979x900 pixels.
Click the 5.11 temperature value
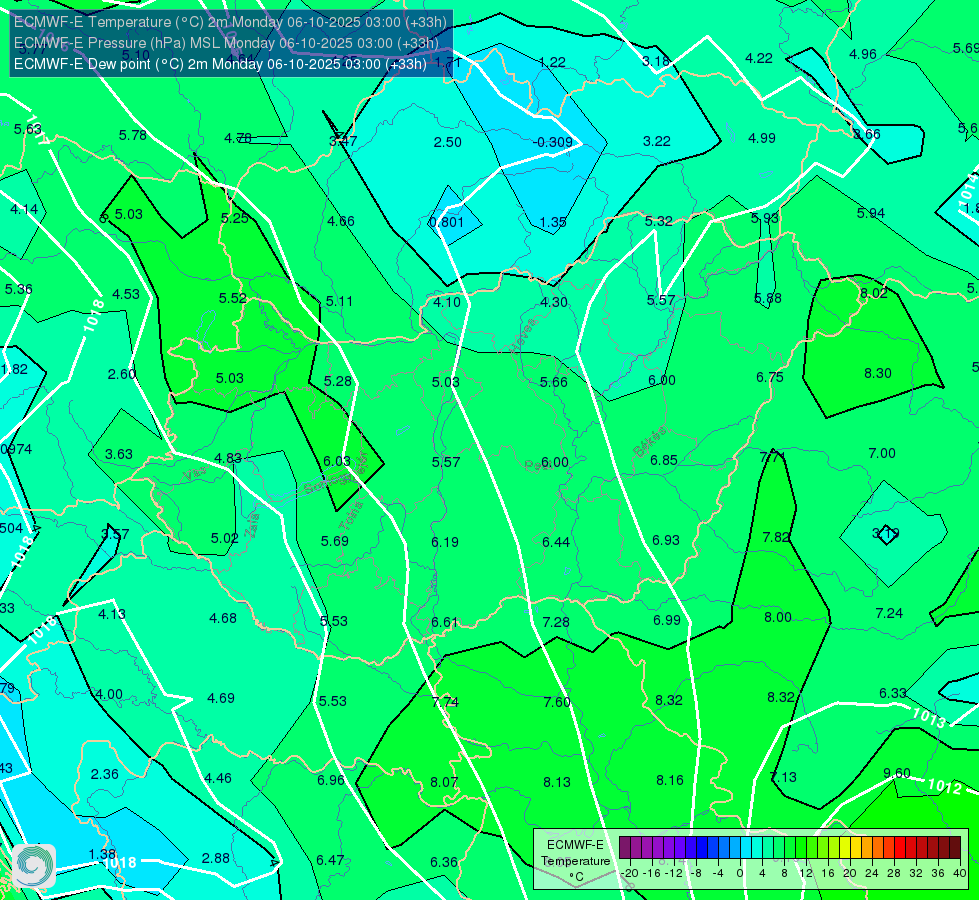pos(339,301)
